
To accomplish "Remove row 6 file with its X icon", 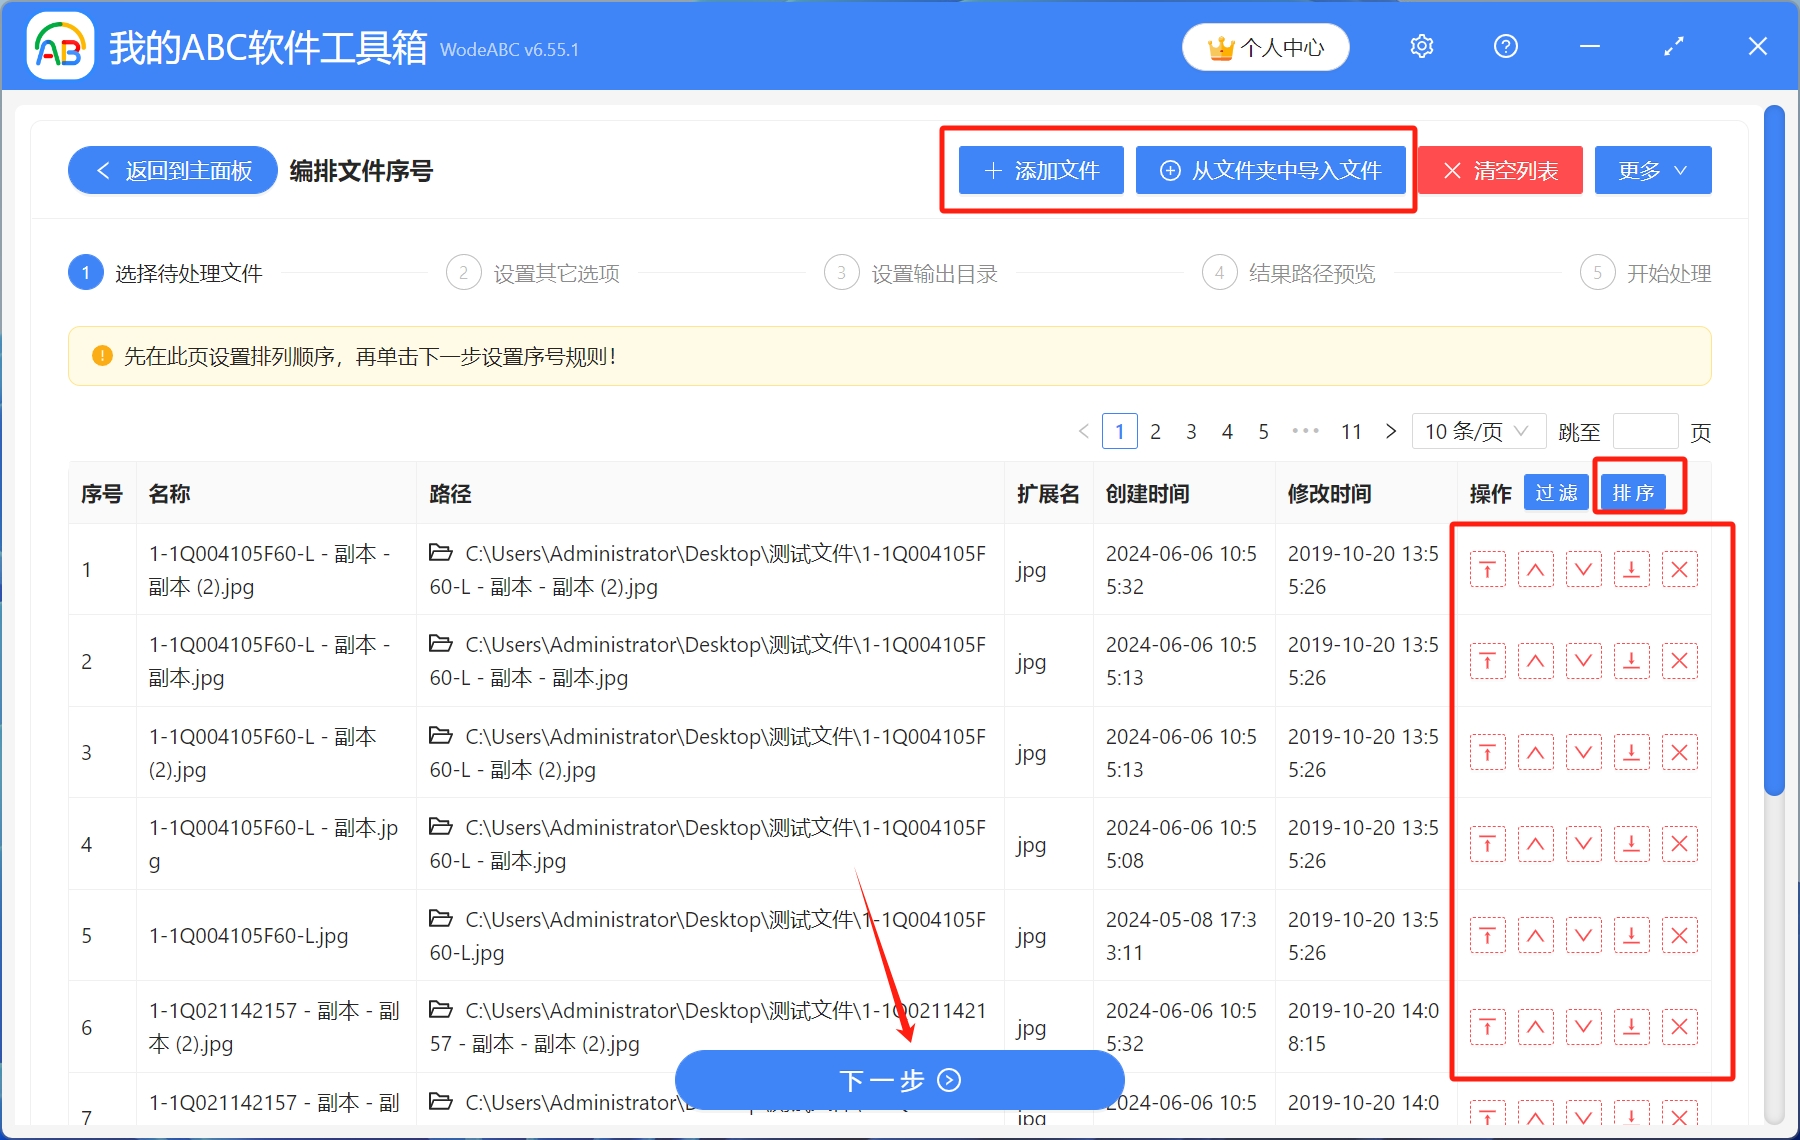I will (1679, 1026).
